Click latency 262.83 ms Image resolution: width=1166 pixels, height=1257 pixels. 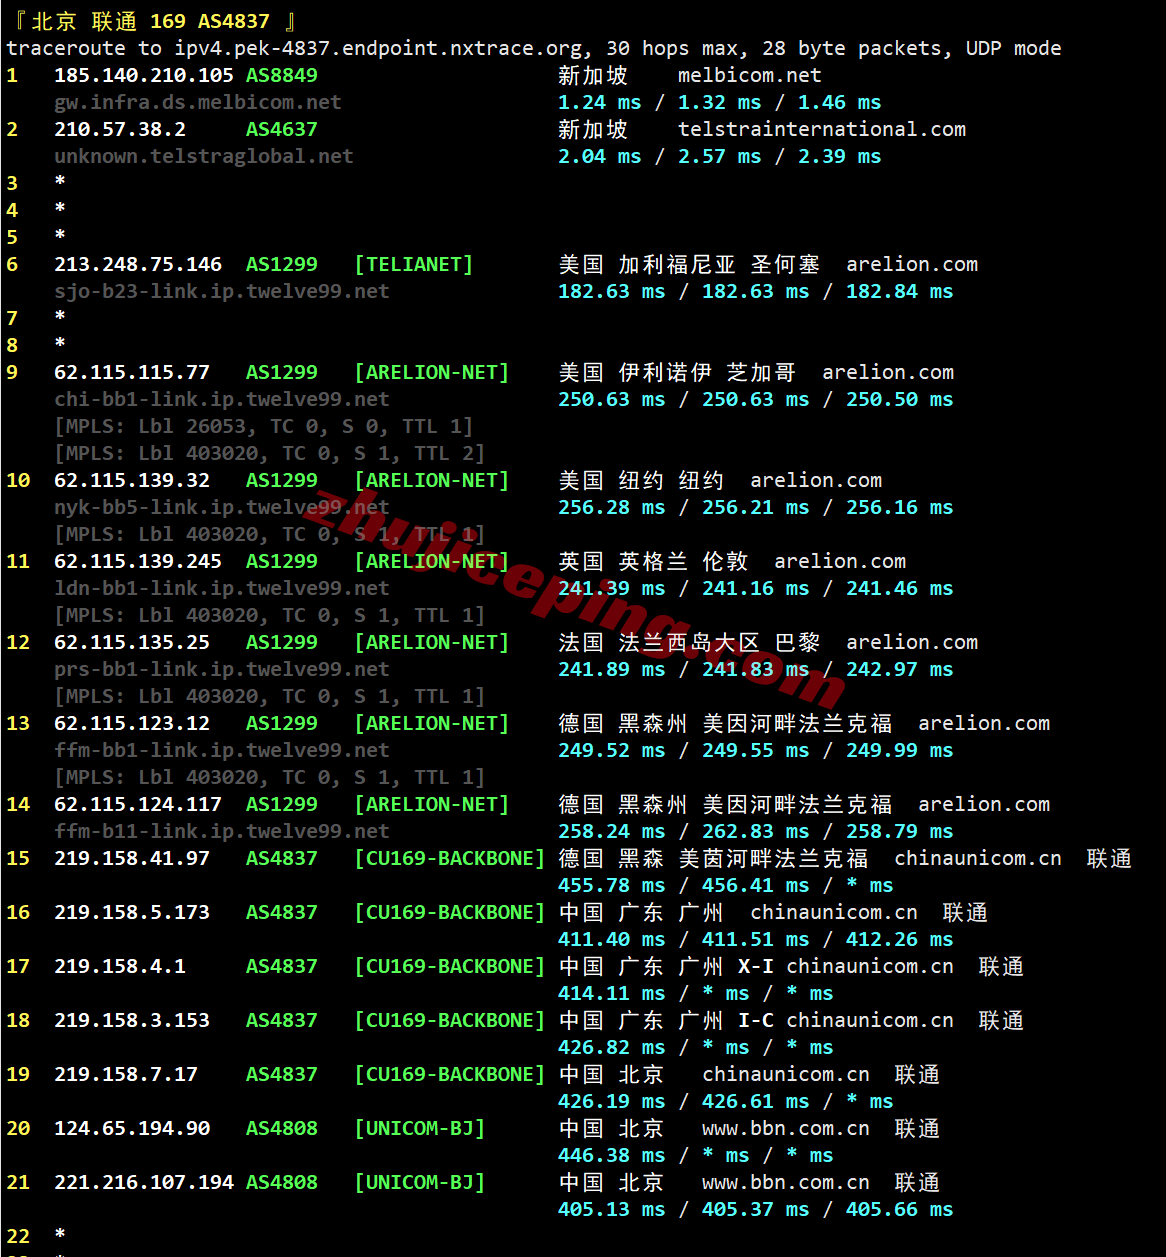click(756, 831)
